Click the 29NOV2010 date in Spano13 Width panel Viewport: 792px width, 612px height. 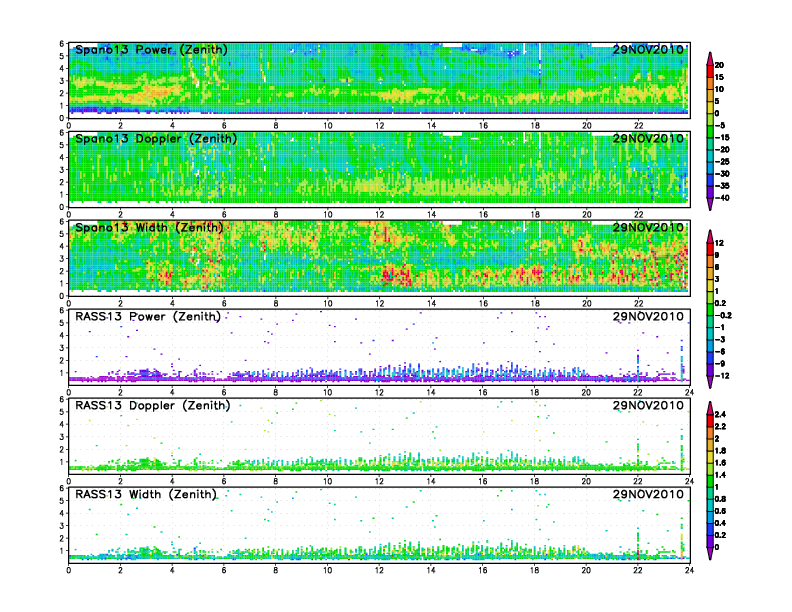point(648,227)
